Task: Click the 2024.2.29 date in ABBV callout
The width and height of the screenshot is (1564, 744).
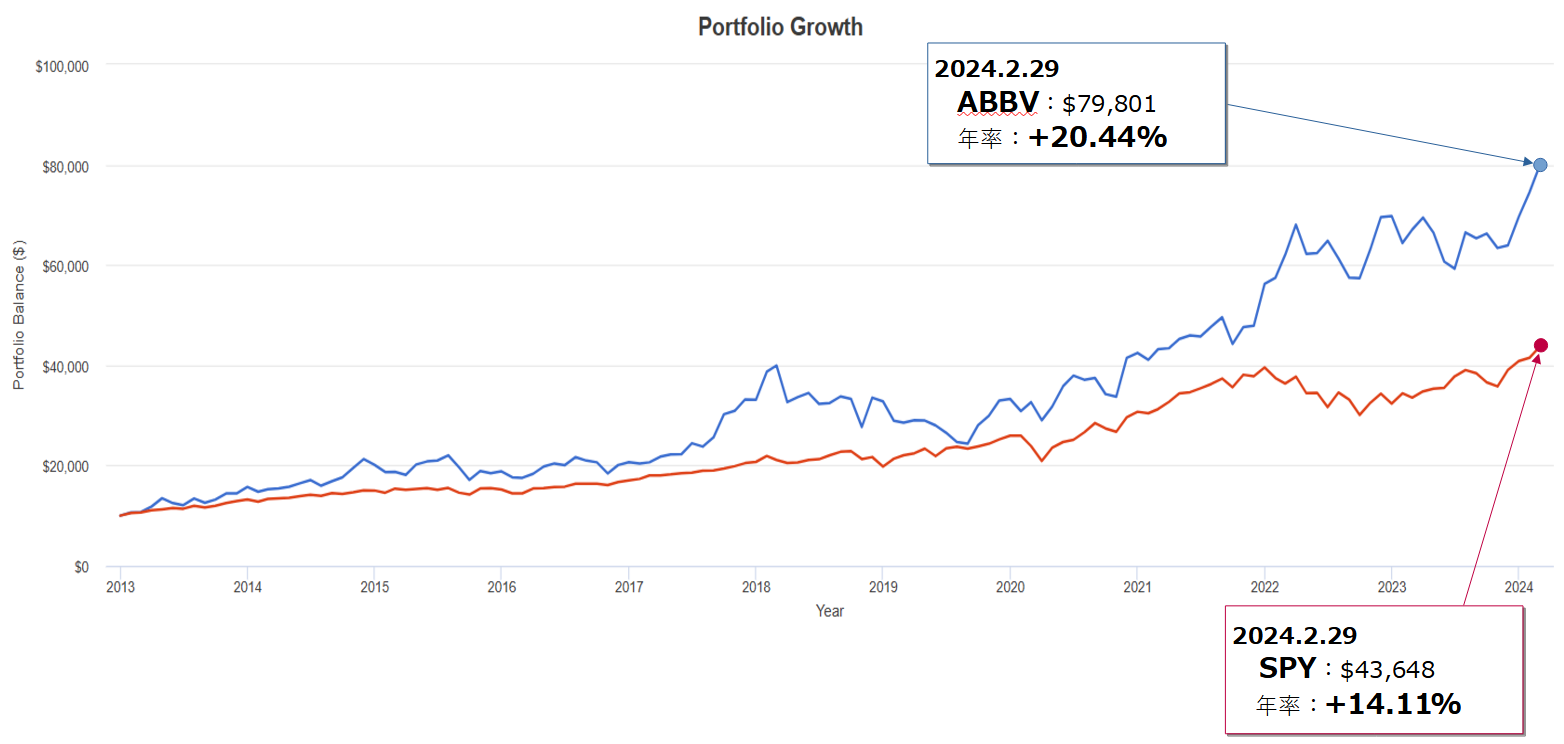Action: (x=996, y=68)
